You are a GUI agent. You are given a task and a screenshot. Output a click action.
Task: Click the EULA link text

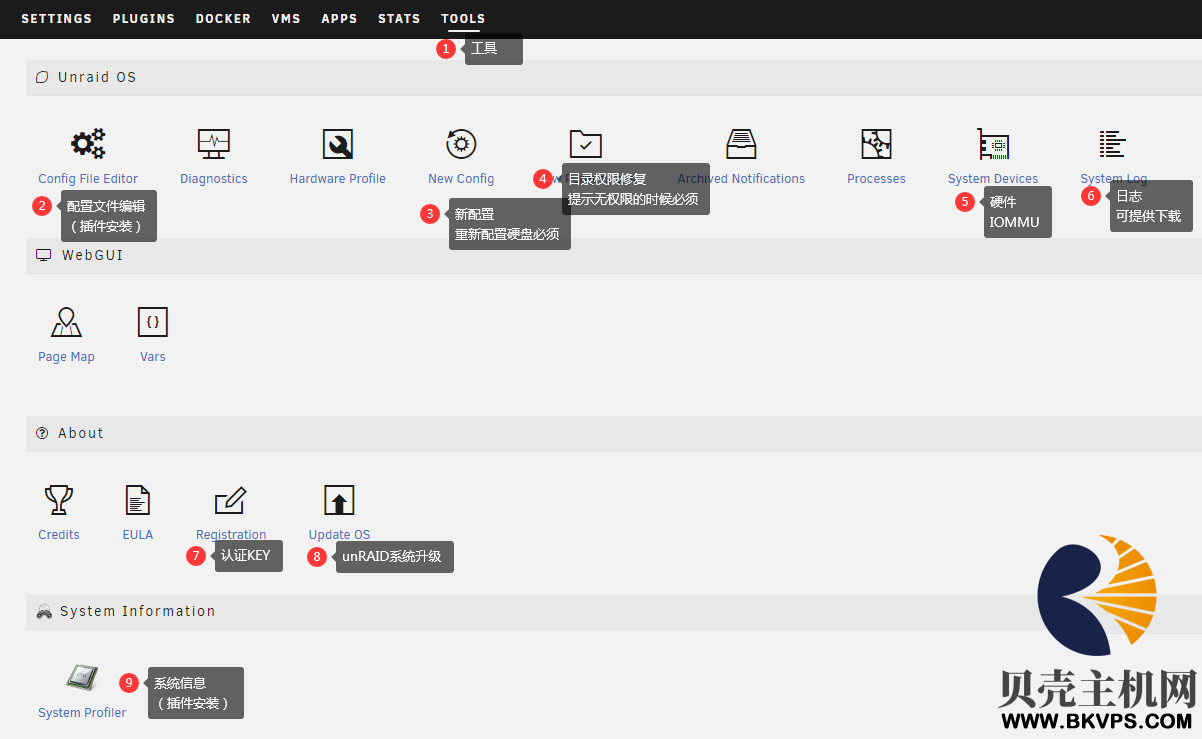(138, 535)
